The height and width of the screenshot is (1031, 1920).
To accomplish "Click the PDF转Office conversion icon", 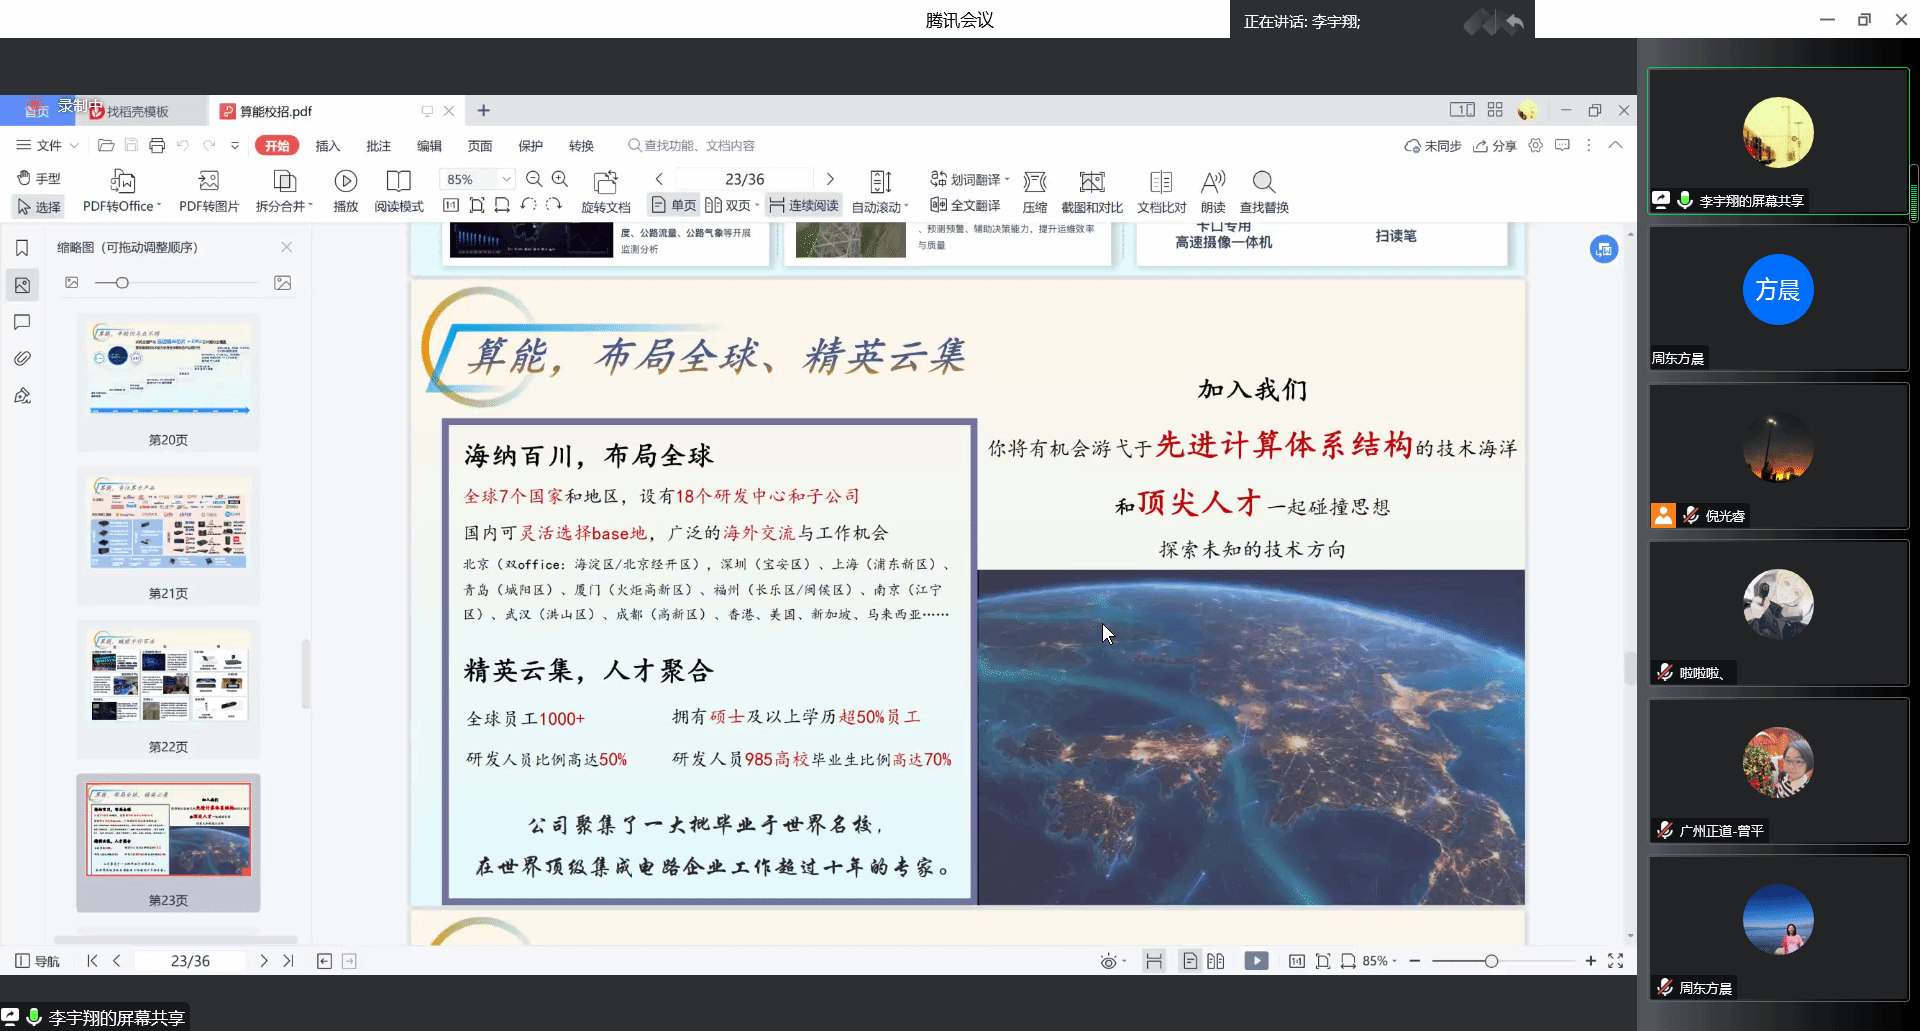I will point(122,182).
